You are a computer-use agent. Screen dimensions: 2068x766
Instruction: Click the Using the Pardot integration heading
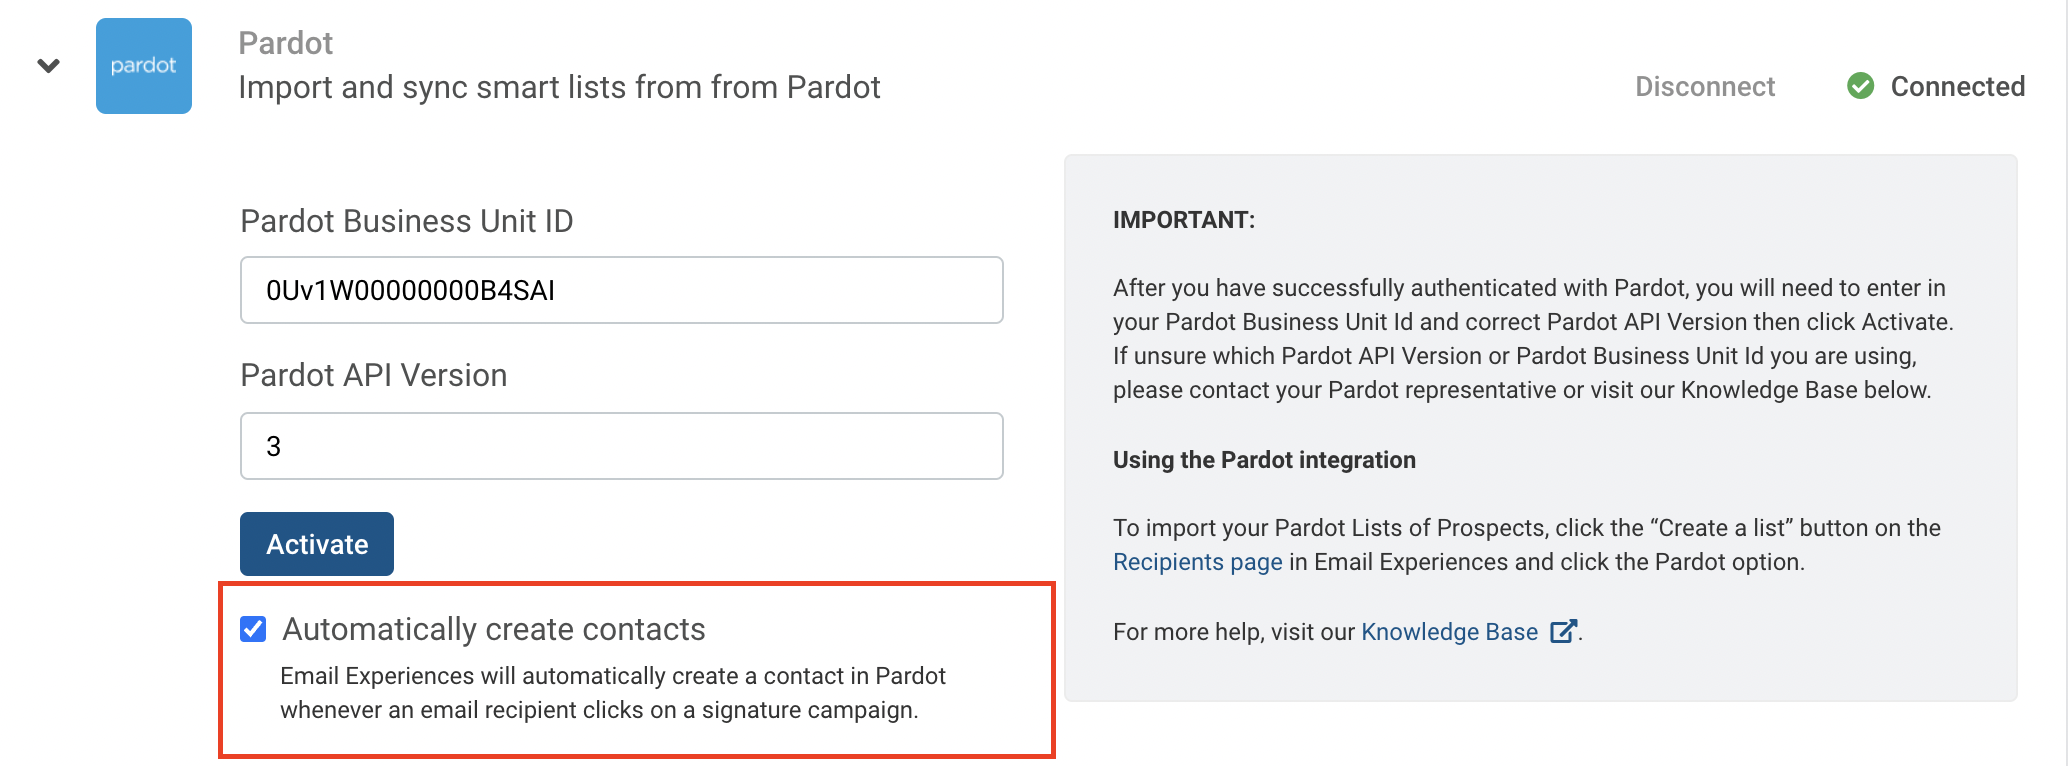click(x=1264, y=460)
